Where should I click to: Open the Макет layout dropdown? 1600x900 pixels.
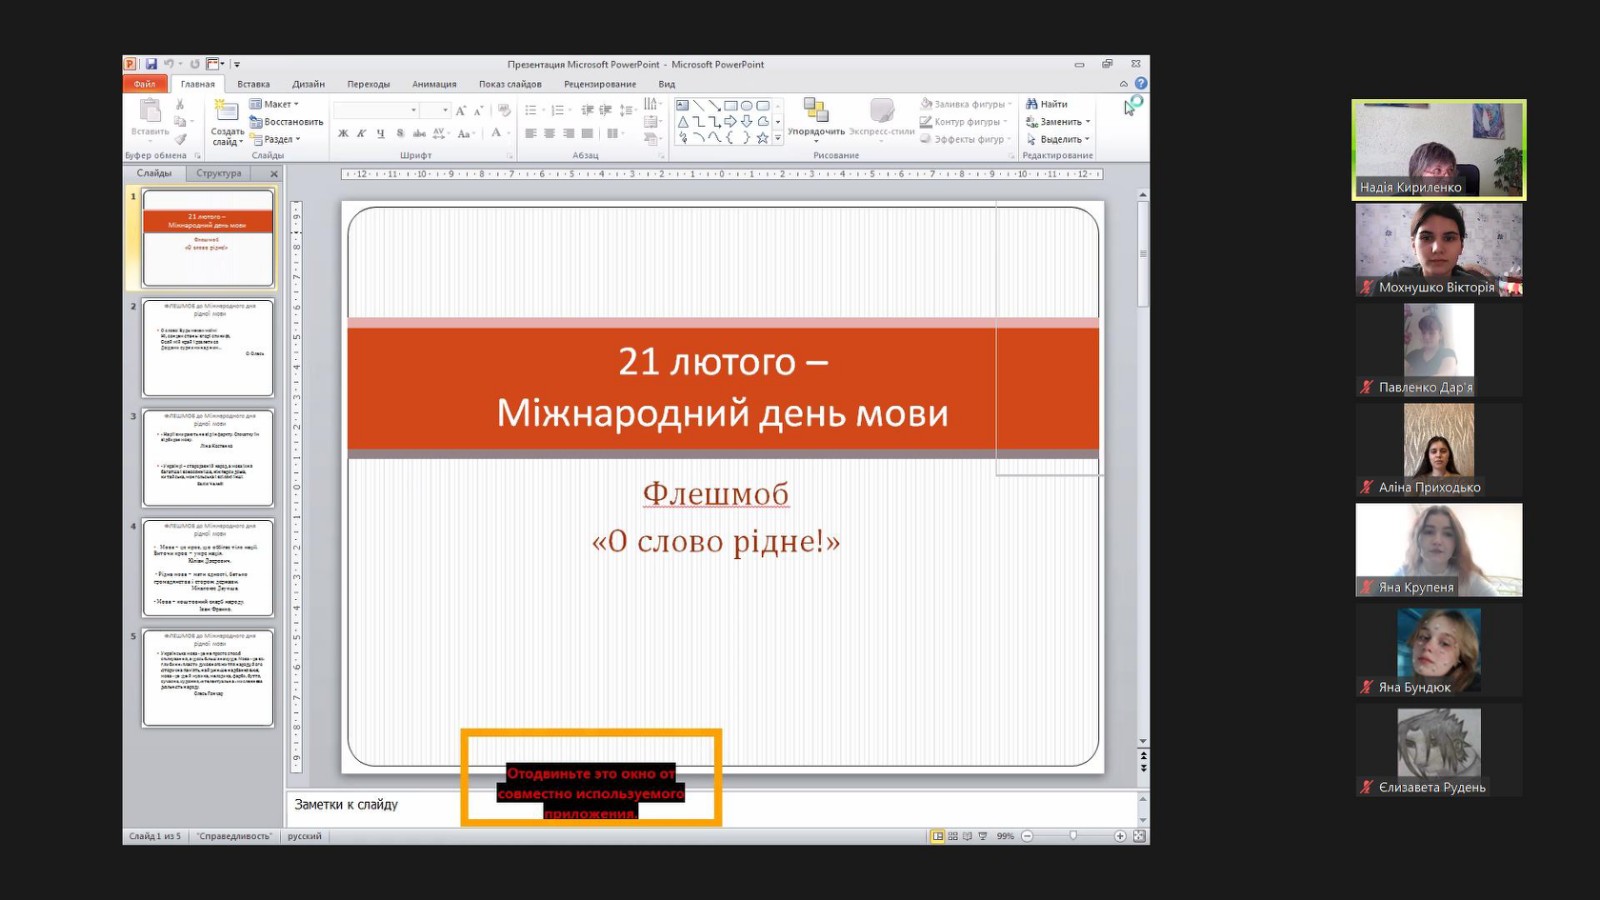click(x=274, y=104)
